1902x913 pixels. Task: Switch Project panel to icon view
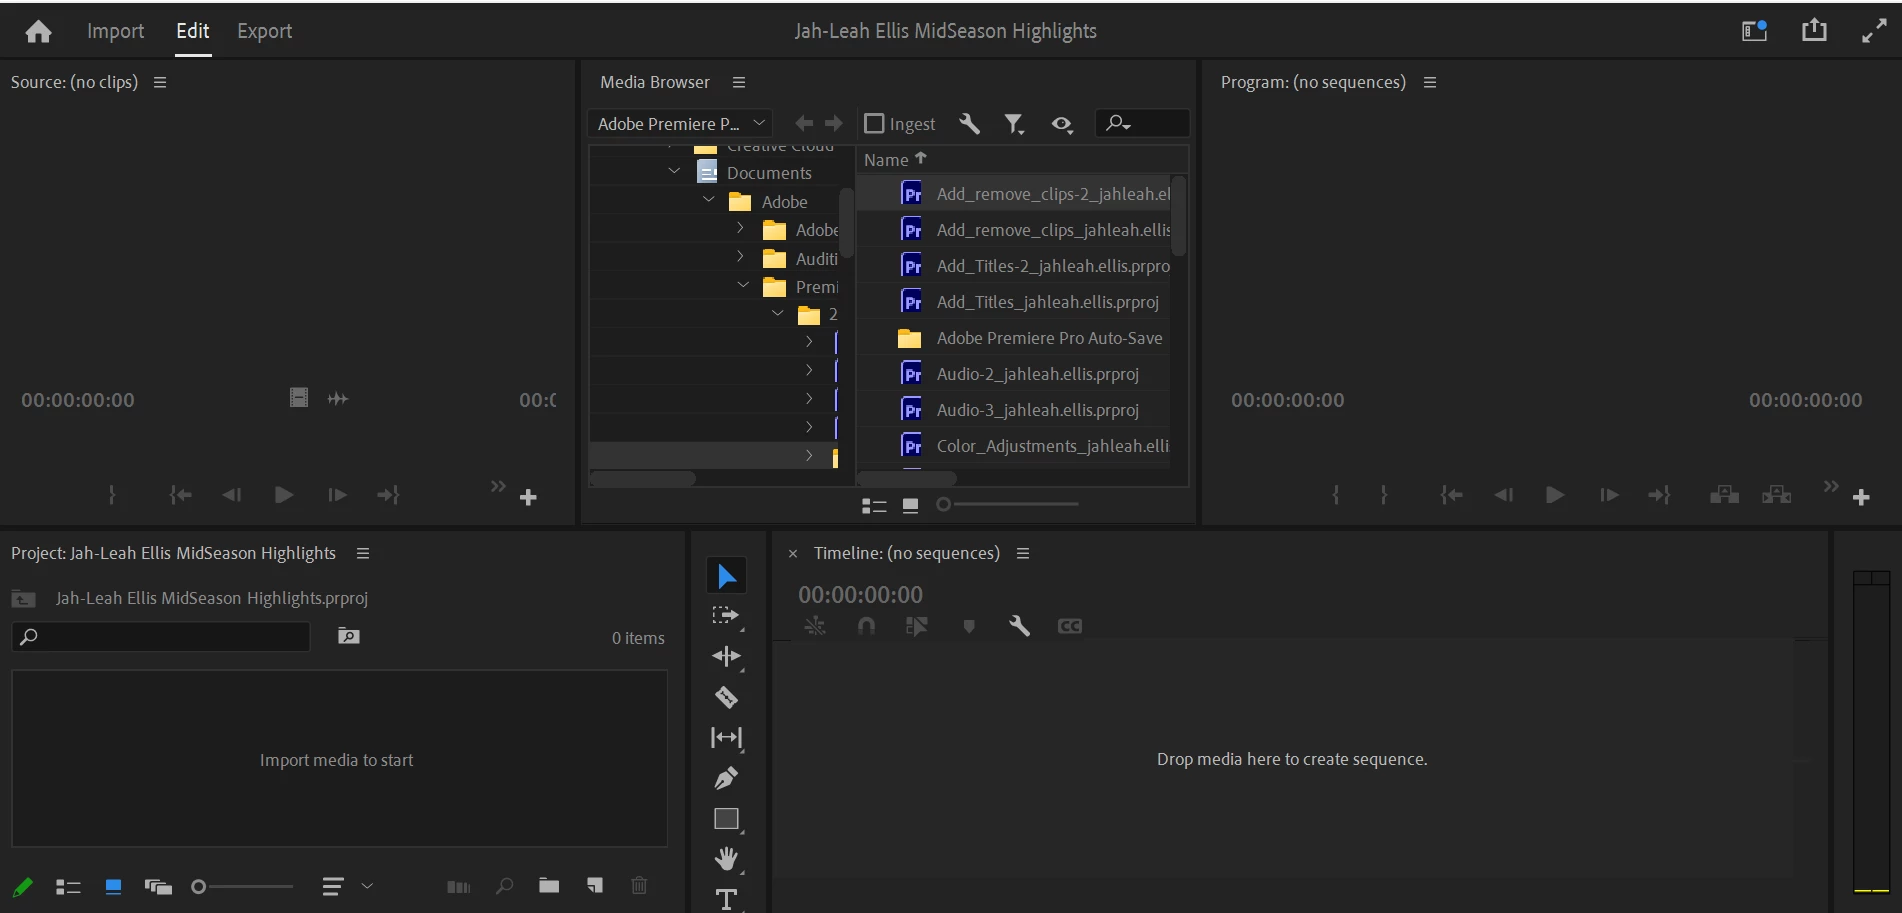[113, 887]
